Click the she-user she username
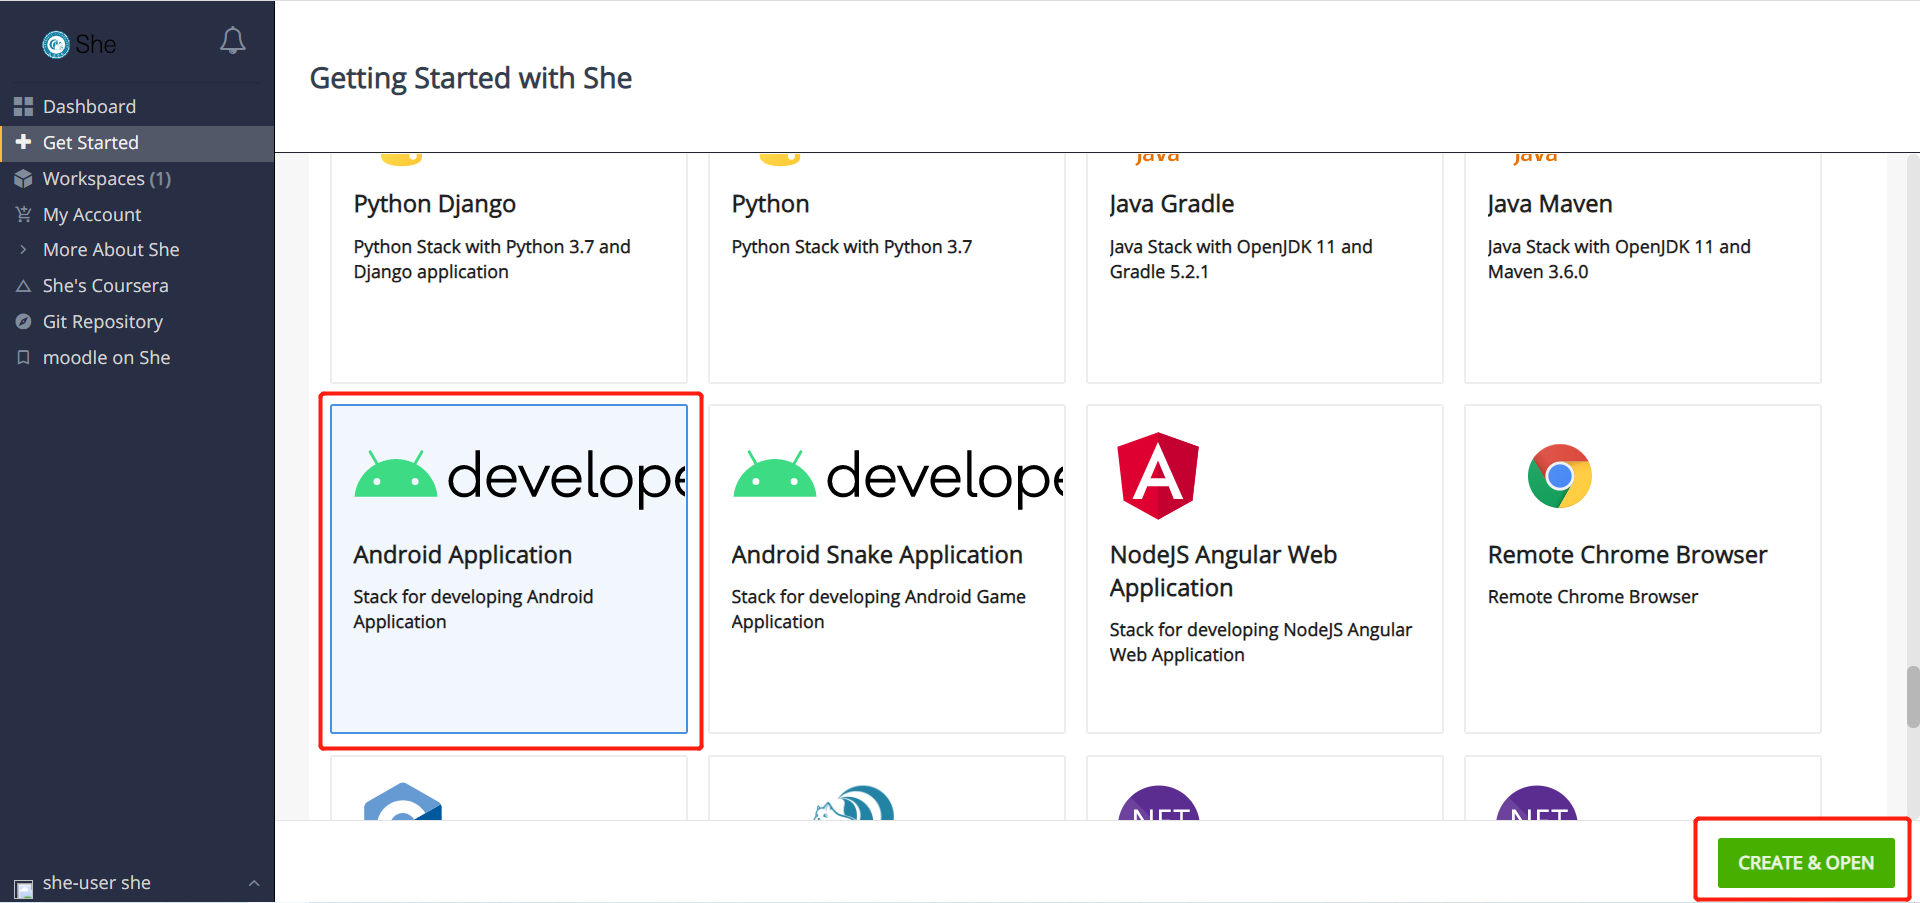1920x903 pixels. click(97, 883)
